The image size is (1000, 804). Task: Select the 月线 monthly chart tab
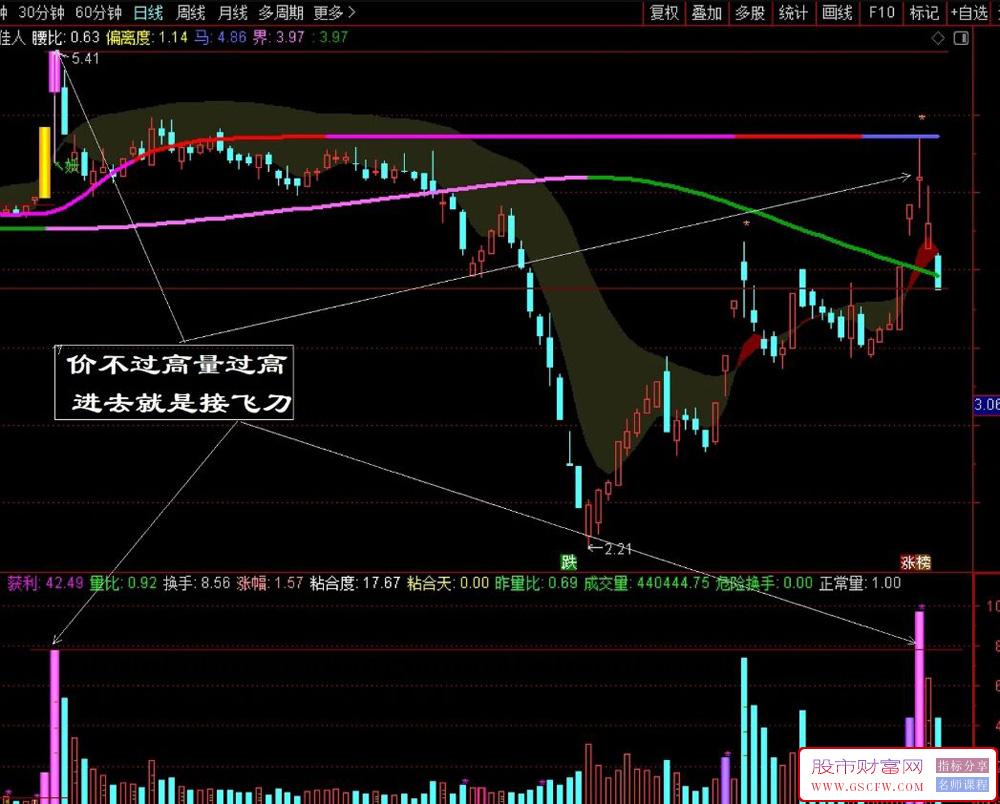(x=232, y=13)
